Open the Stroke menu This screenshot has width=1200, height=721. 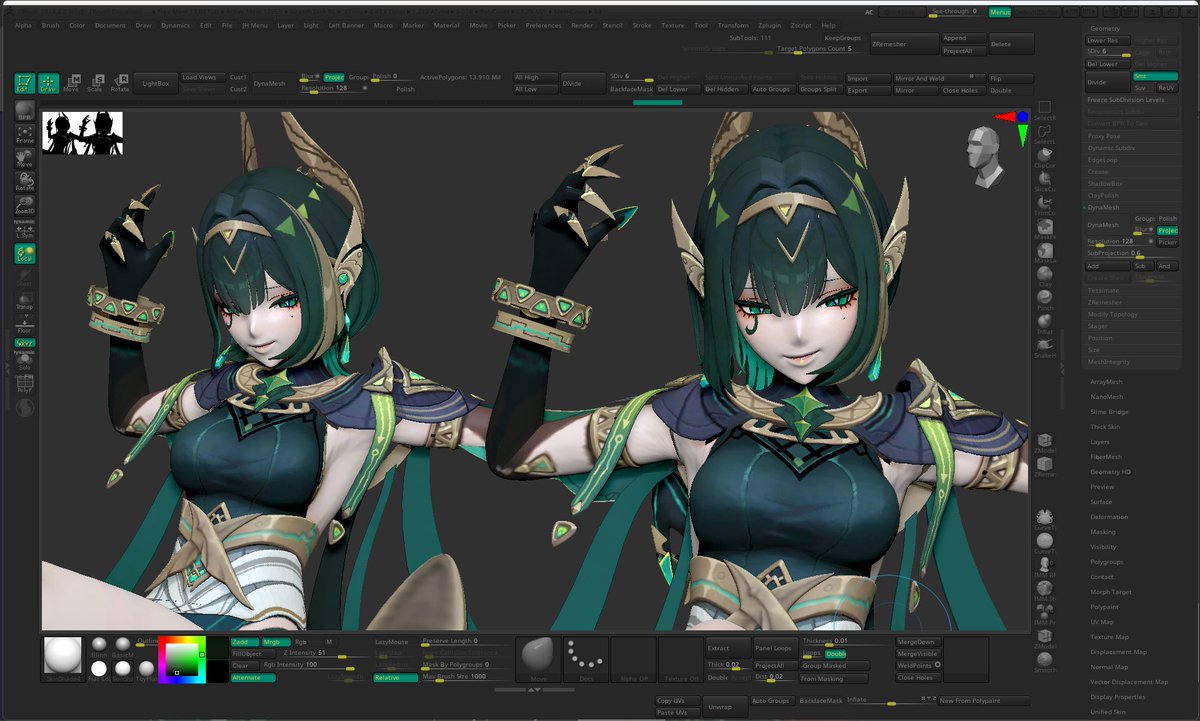pos(642,25)
